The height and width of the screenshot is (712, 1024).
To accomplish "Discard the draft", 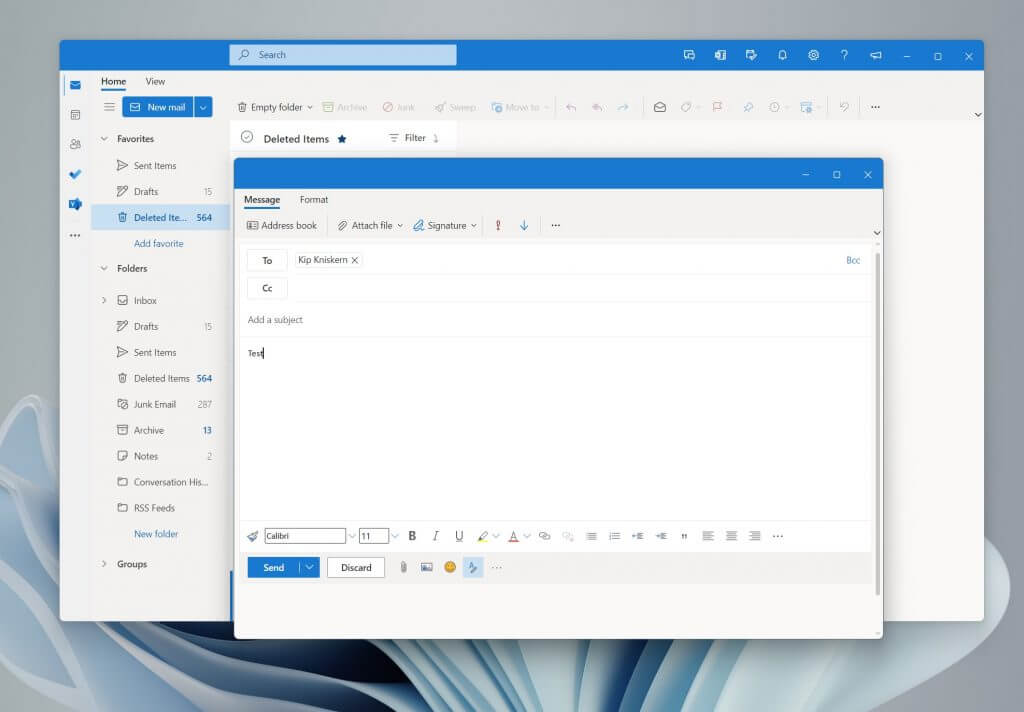I will point(356,568).
